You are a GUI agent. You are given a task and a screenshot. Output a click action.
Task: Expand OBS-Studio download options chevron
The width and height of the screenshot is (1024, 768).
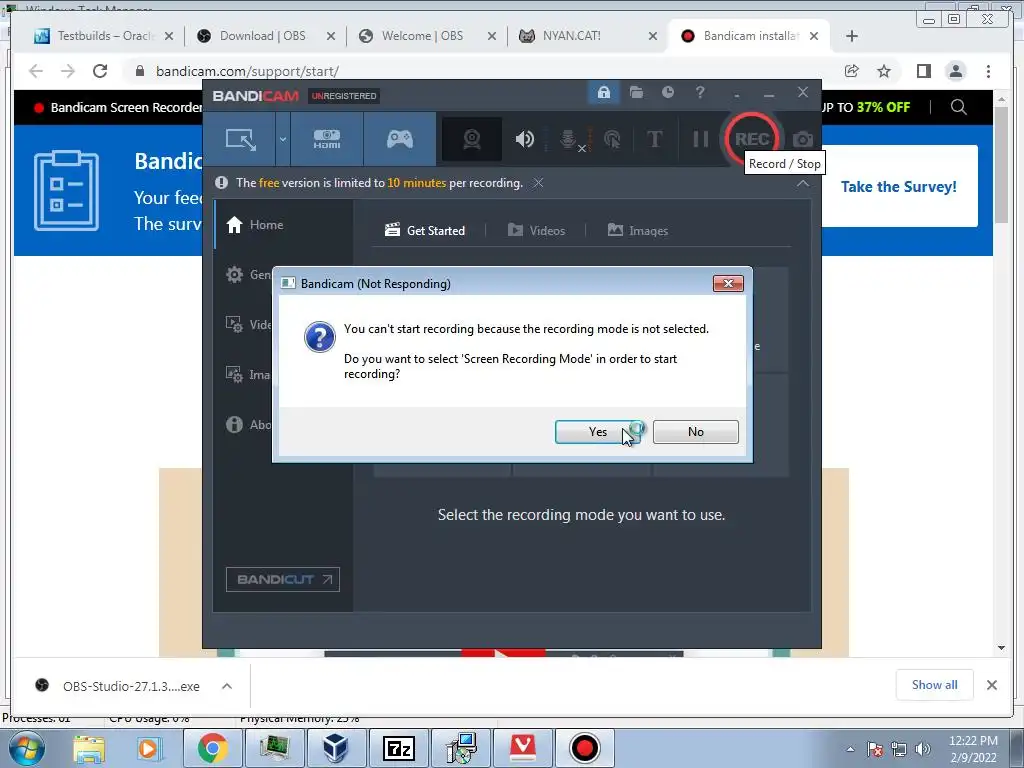pyautogui.click(x=227, y=686)
